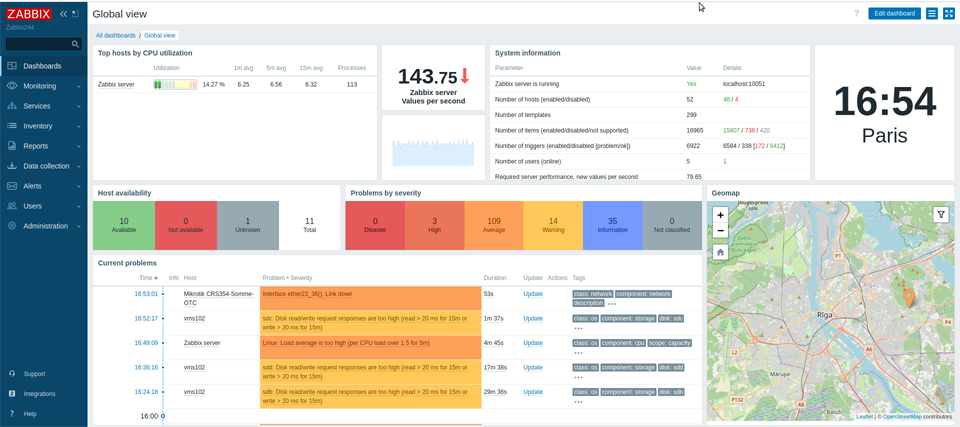Hide sidebar using the window icon
This screenshot has height=427, width=960.
(75, 13)
